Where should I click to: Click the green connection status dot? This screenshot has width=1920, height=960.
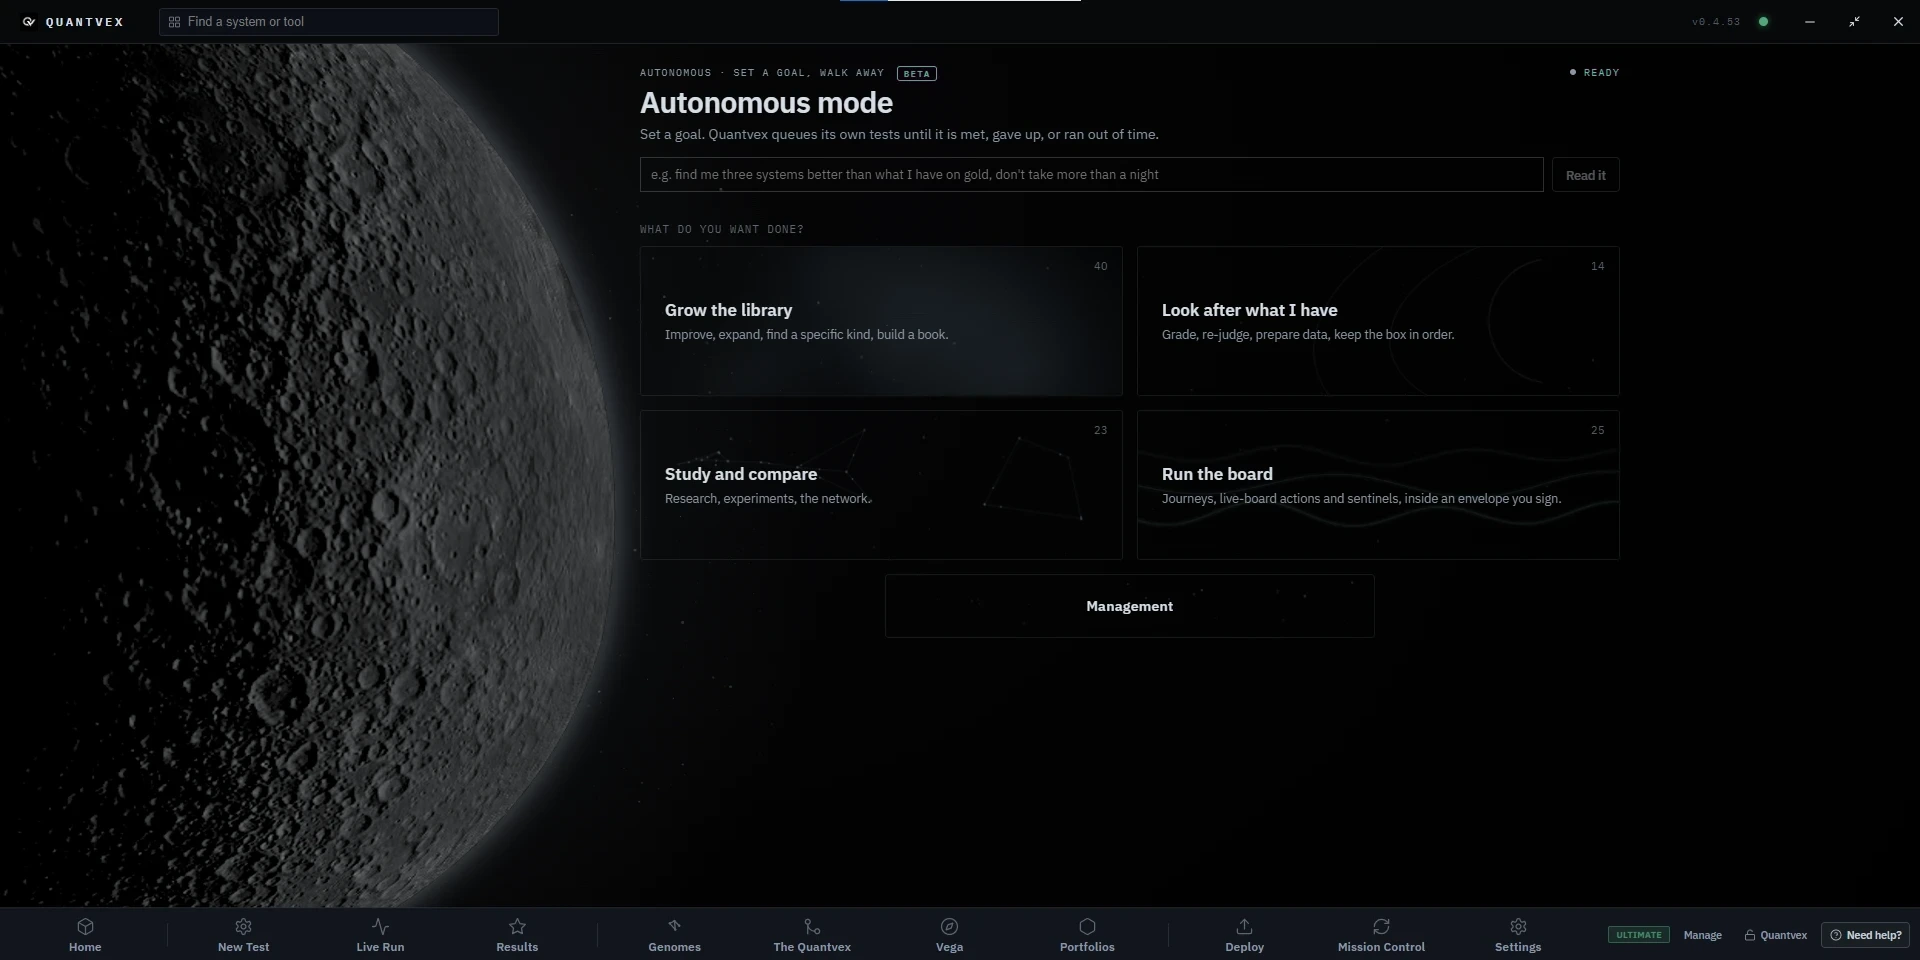(1763, 21)
